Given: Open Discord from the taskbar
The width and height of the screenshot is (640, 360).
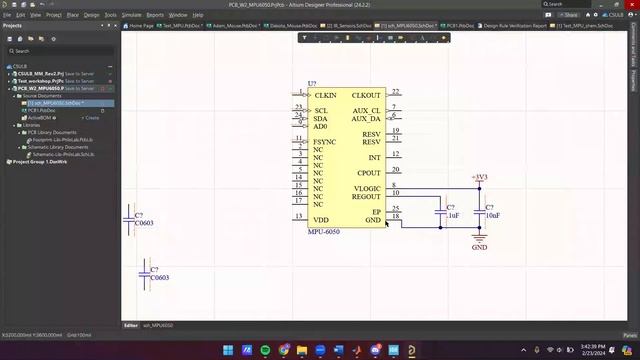Looking at the screenshot, I should [375, 350].
